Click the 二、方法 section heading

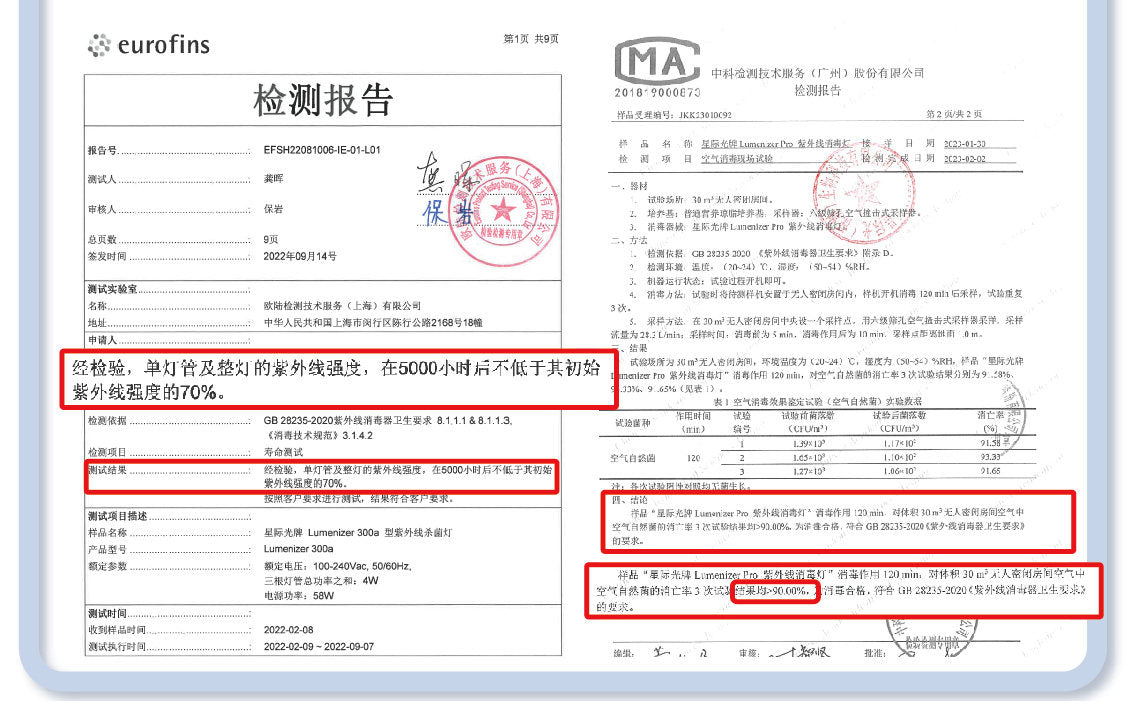(629, 240)
